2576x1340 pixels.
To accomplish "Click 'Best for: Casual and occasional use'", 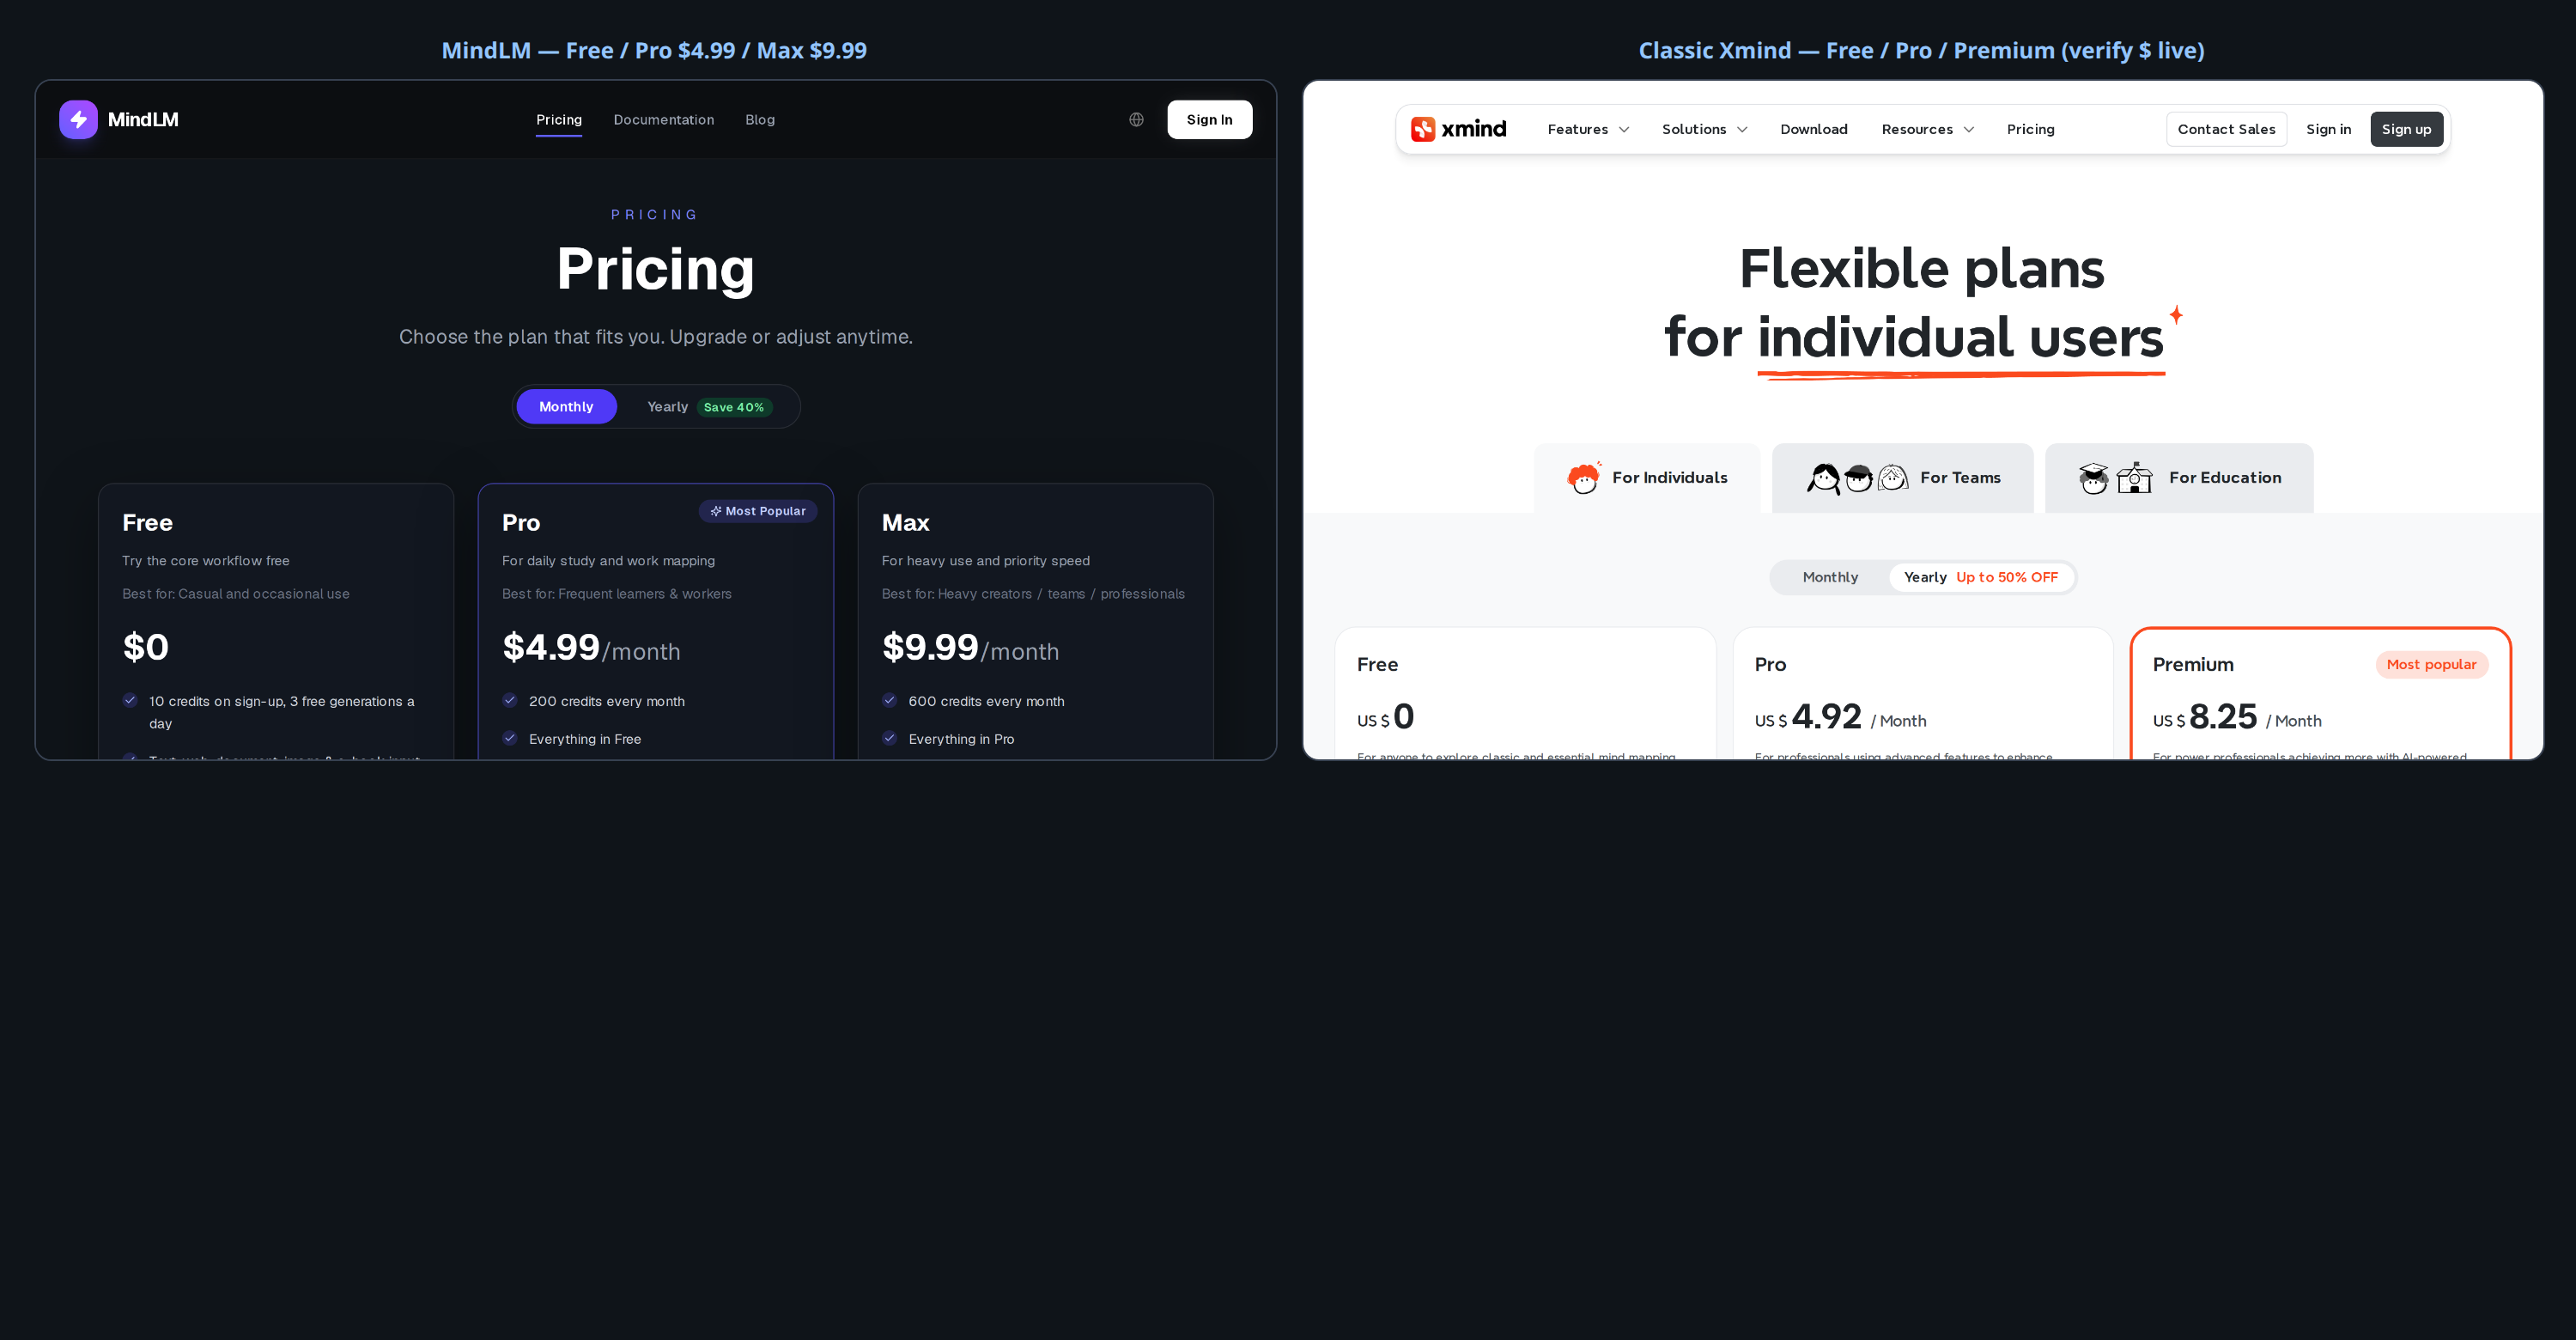I will click(x=236, y=594).
